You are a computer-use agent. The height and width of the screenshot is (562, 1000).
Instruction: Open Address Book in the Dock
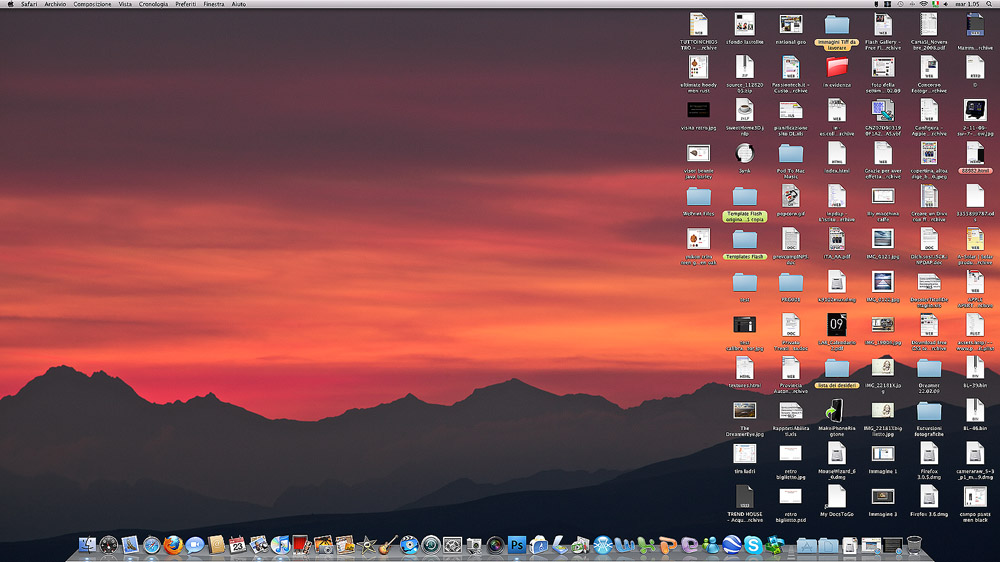coord(216,545)
